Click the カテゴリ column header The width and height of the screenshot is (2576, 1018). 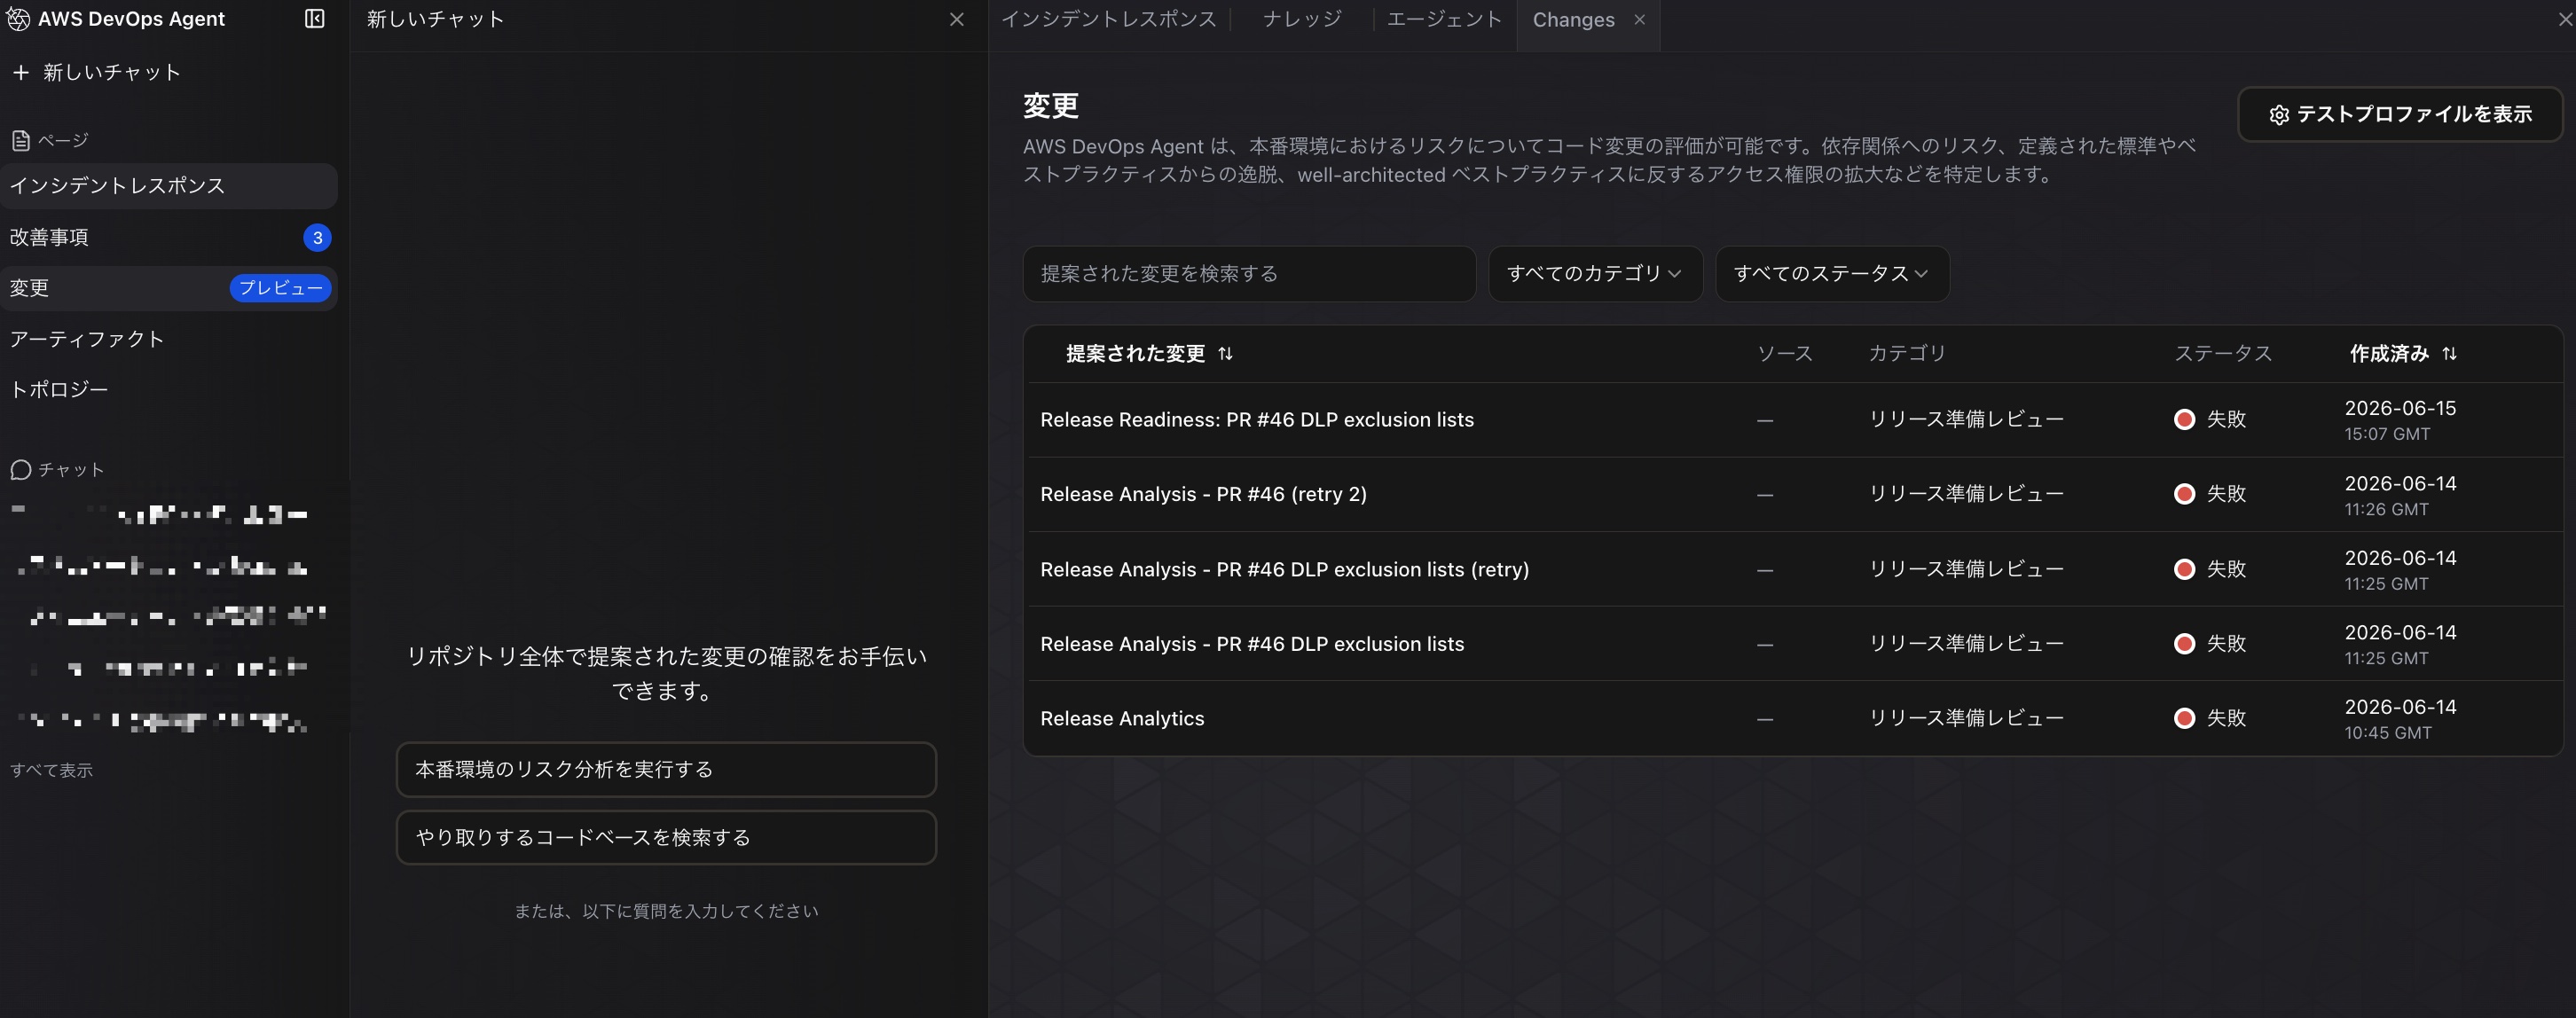(1907, 354)
